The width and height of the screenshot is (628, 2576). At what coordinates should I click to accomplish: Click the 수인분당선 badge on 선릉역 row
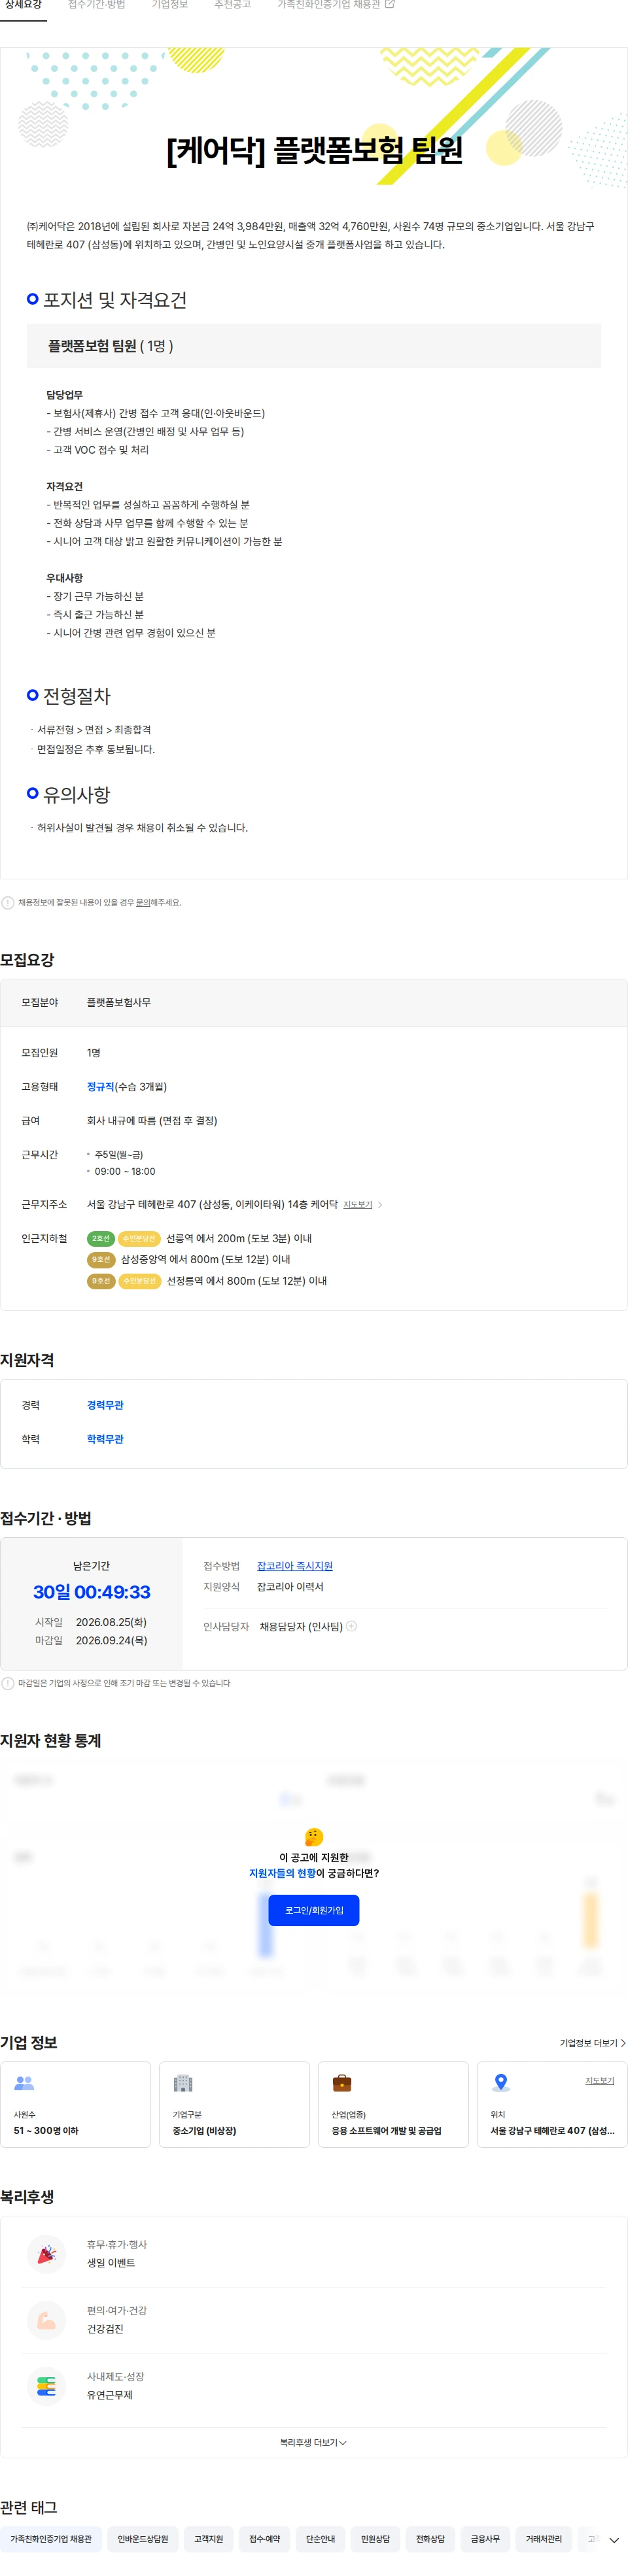pos(139,1238)
